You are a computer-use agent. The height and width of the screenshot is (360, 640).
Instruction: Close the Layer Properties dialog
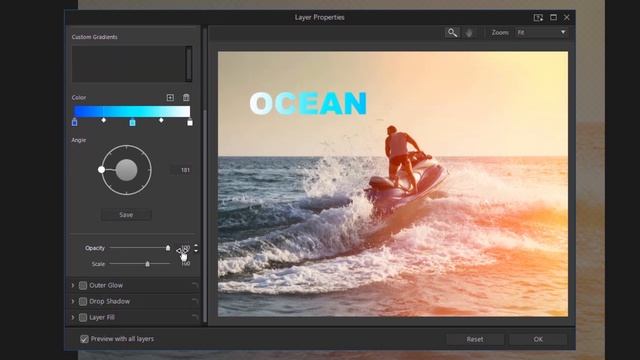click(567, 18)
